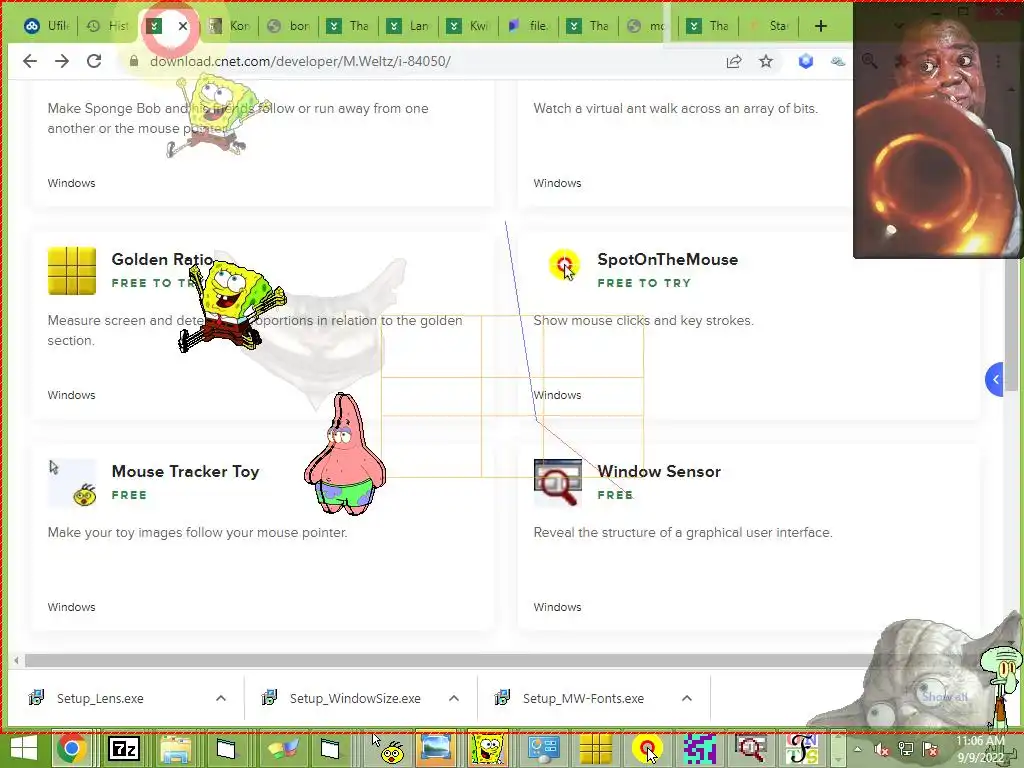Switch to the Lan tab
This screenshot has width=1024, height=768.
(409, 26)
